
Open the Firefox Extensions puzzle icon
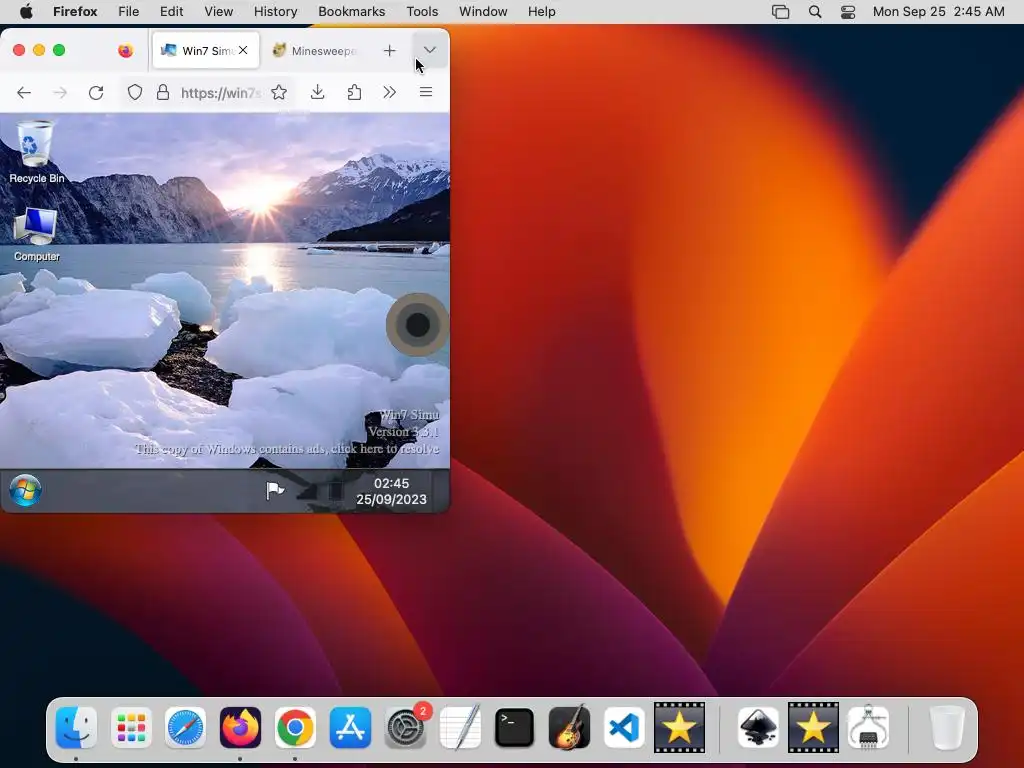(x=354, y=93)
